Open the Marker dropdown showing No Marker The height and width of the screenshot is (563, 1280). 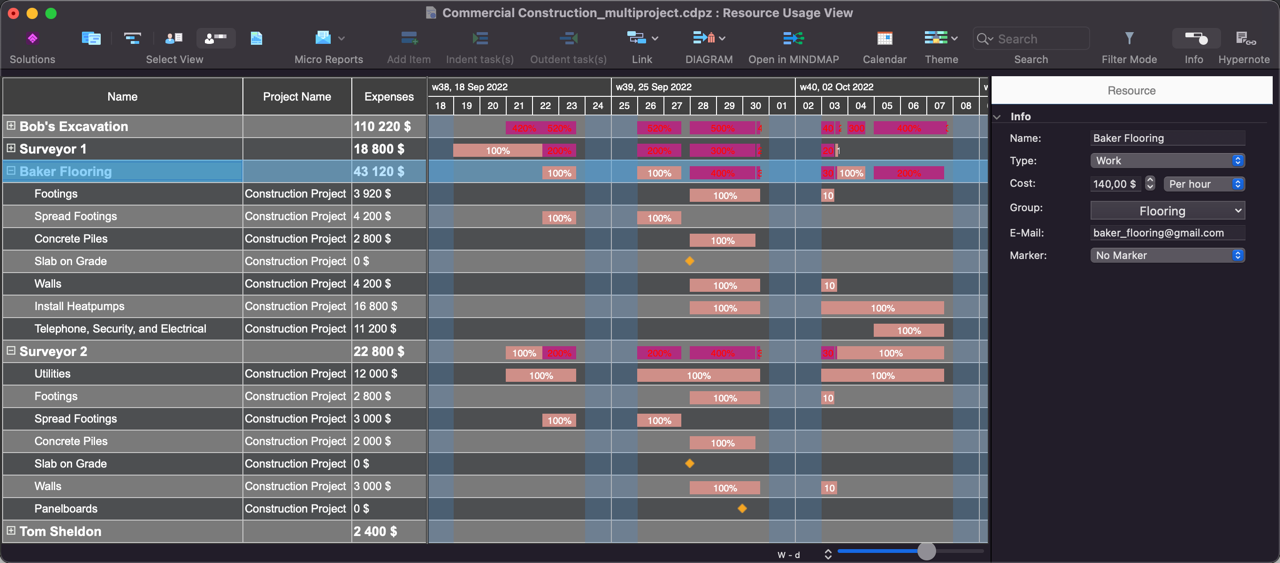coord(1167,255)
